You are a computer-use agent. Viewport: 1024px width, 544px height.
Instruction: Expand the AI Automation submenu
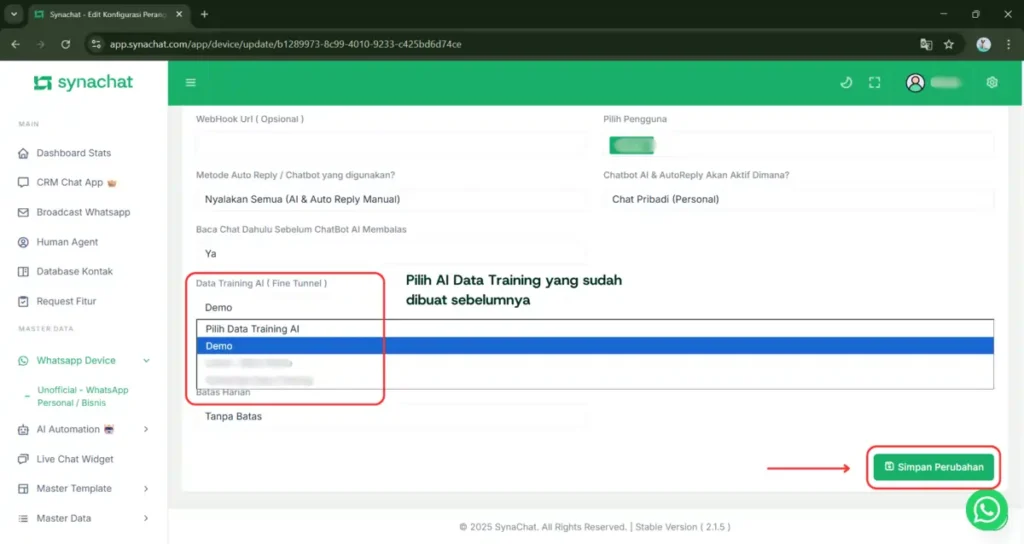146,429
